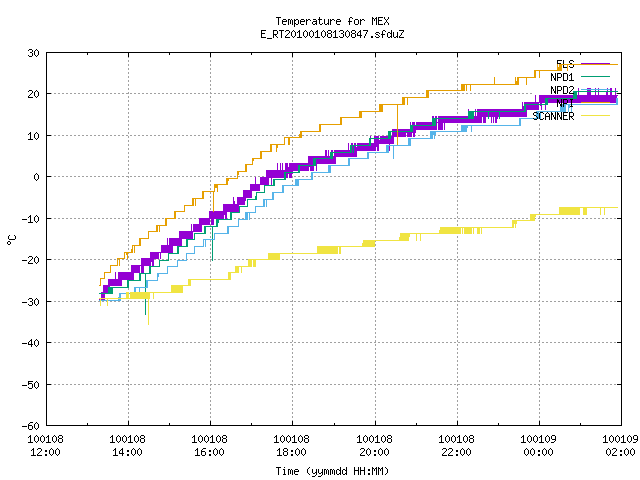Click the x-axis tick label 100109 02:00
This screenshot has width=640, height=480.
point(620,446)
